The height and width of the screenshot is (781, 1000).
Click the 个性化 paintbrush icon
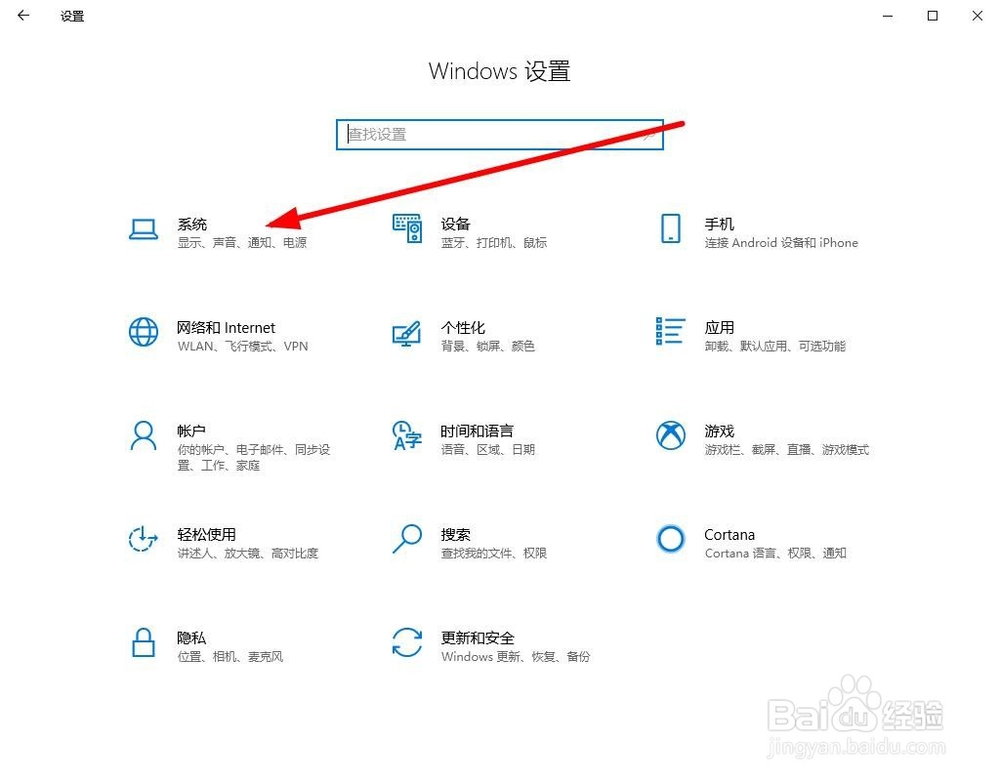pos(407,333)
